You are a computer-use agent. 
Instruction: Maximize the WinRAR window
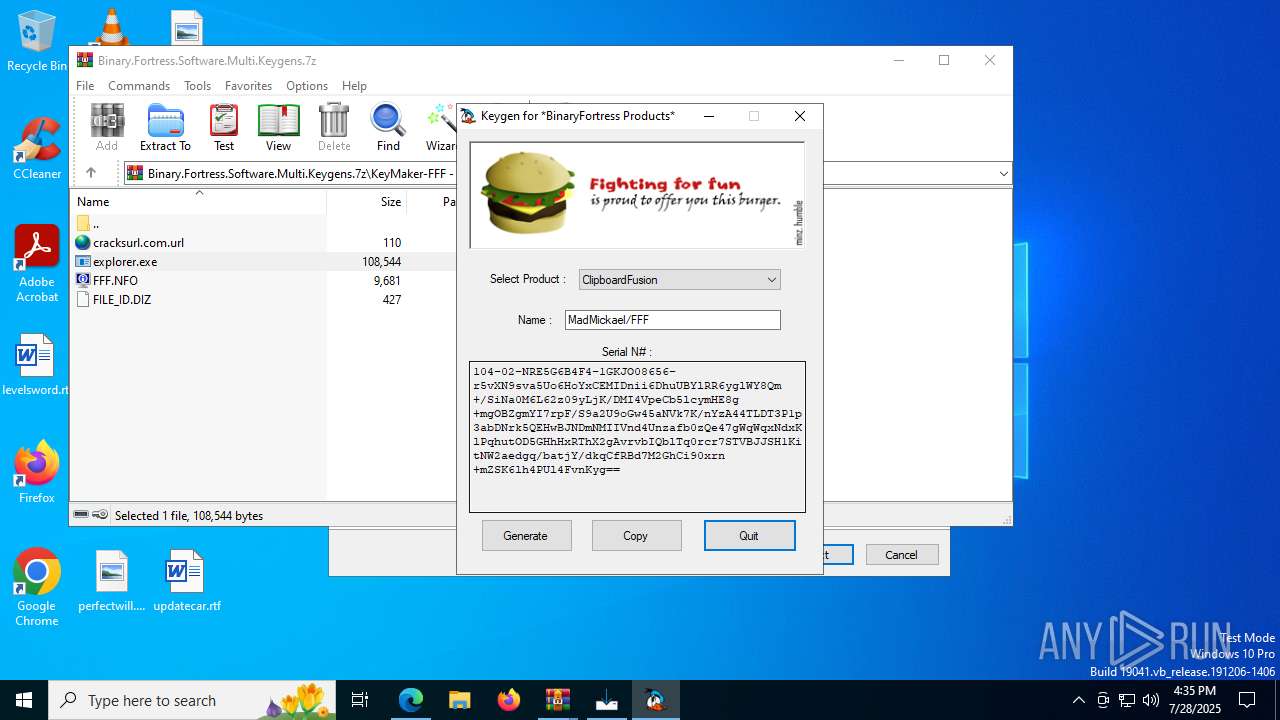pyautogui.click(x=944, y=60)
